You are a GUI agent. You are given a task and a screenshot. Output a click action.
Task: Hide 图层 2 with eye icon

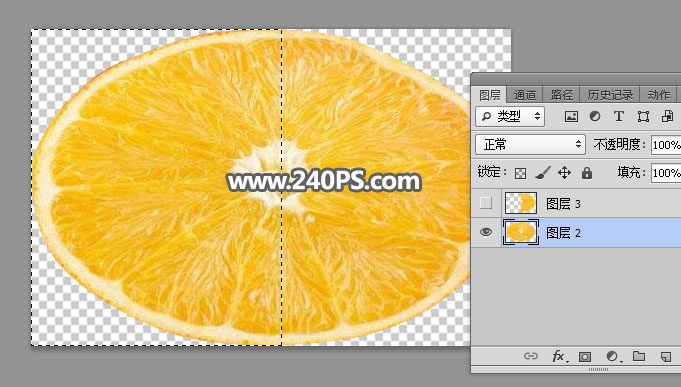[x=486, y=232]
